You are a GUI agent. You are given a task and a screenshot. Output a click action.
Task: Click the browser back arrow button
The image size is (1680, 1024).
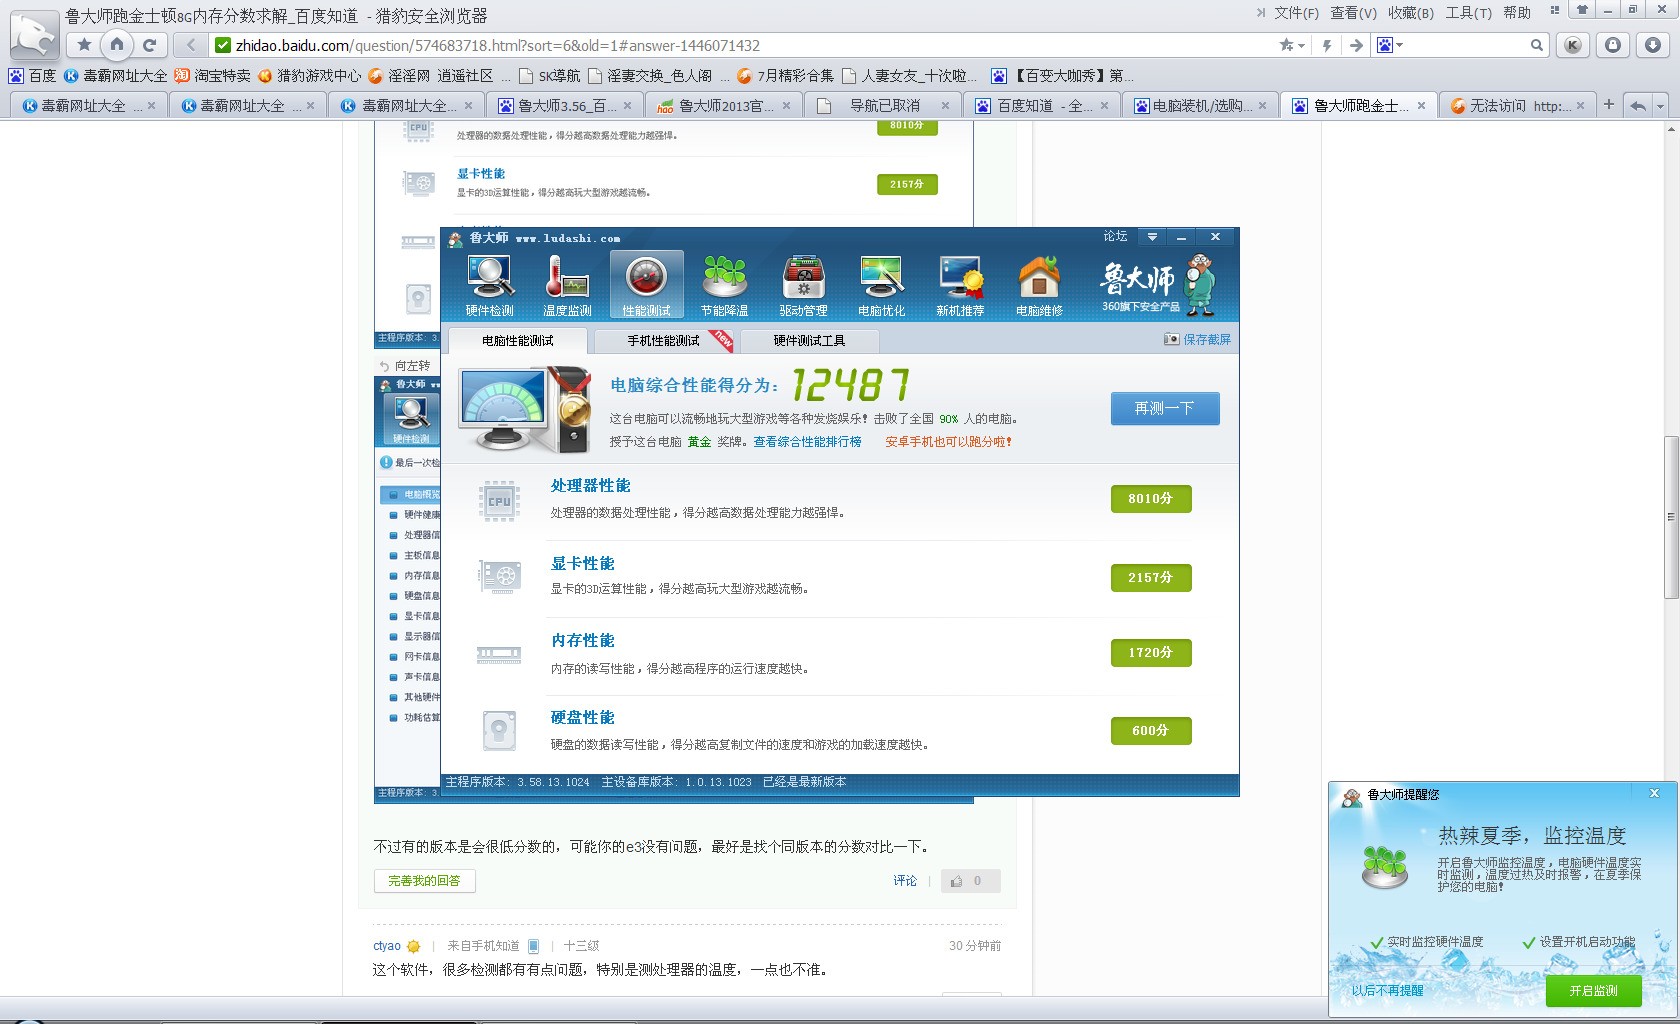coord(190,45)
